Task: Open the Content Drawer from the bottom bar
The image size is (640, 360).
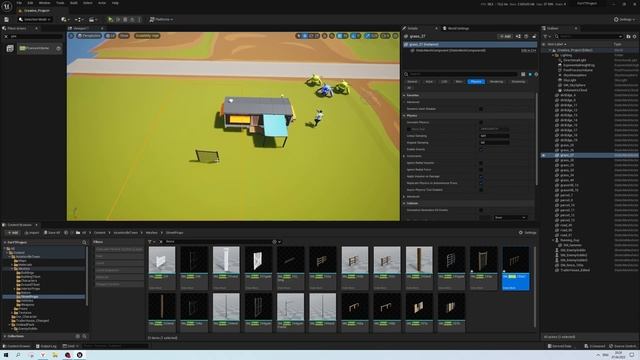Action: pos(17,346)
